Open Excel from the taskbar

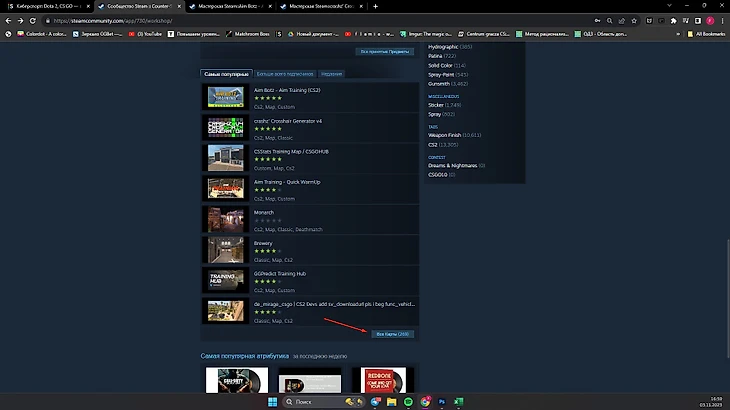click(456, 401)
